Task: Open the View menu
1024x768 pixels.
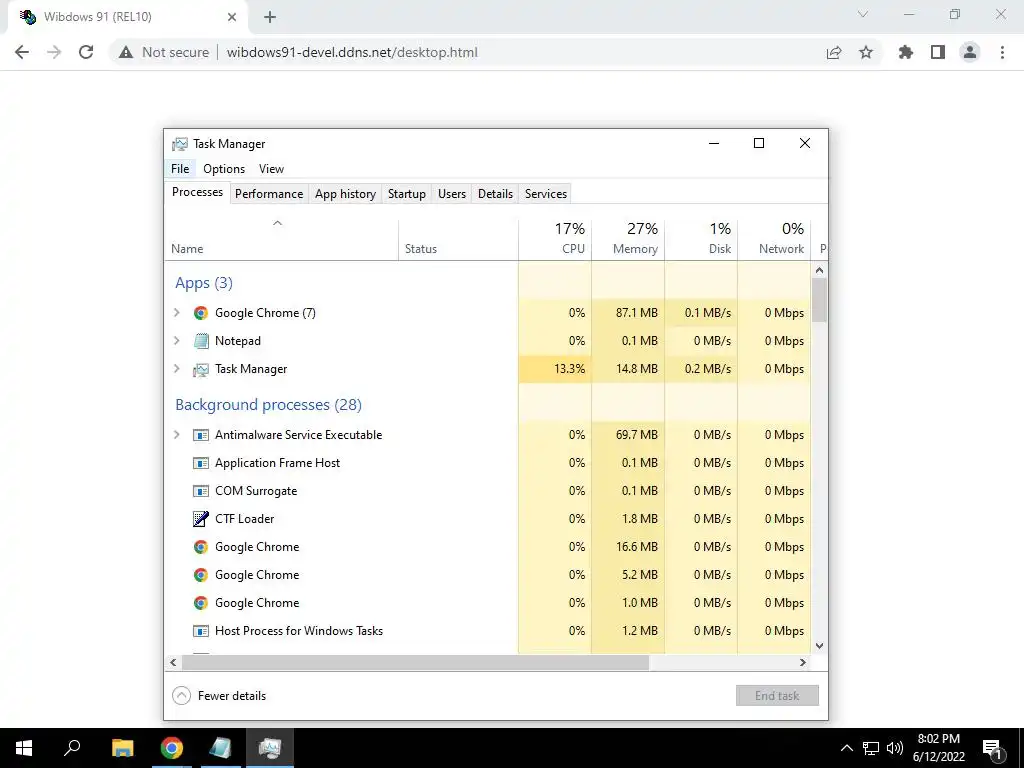Action: coord(271,169)
